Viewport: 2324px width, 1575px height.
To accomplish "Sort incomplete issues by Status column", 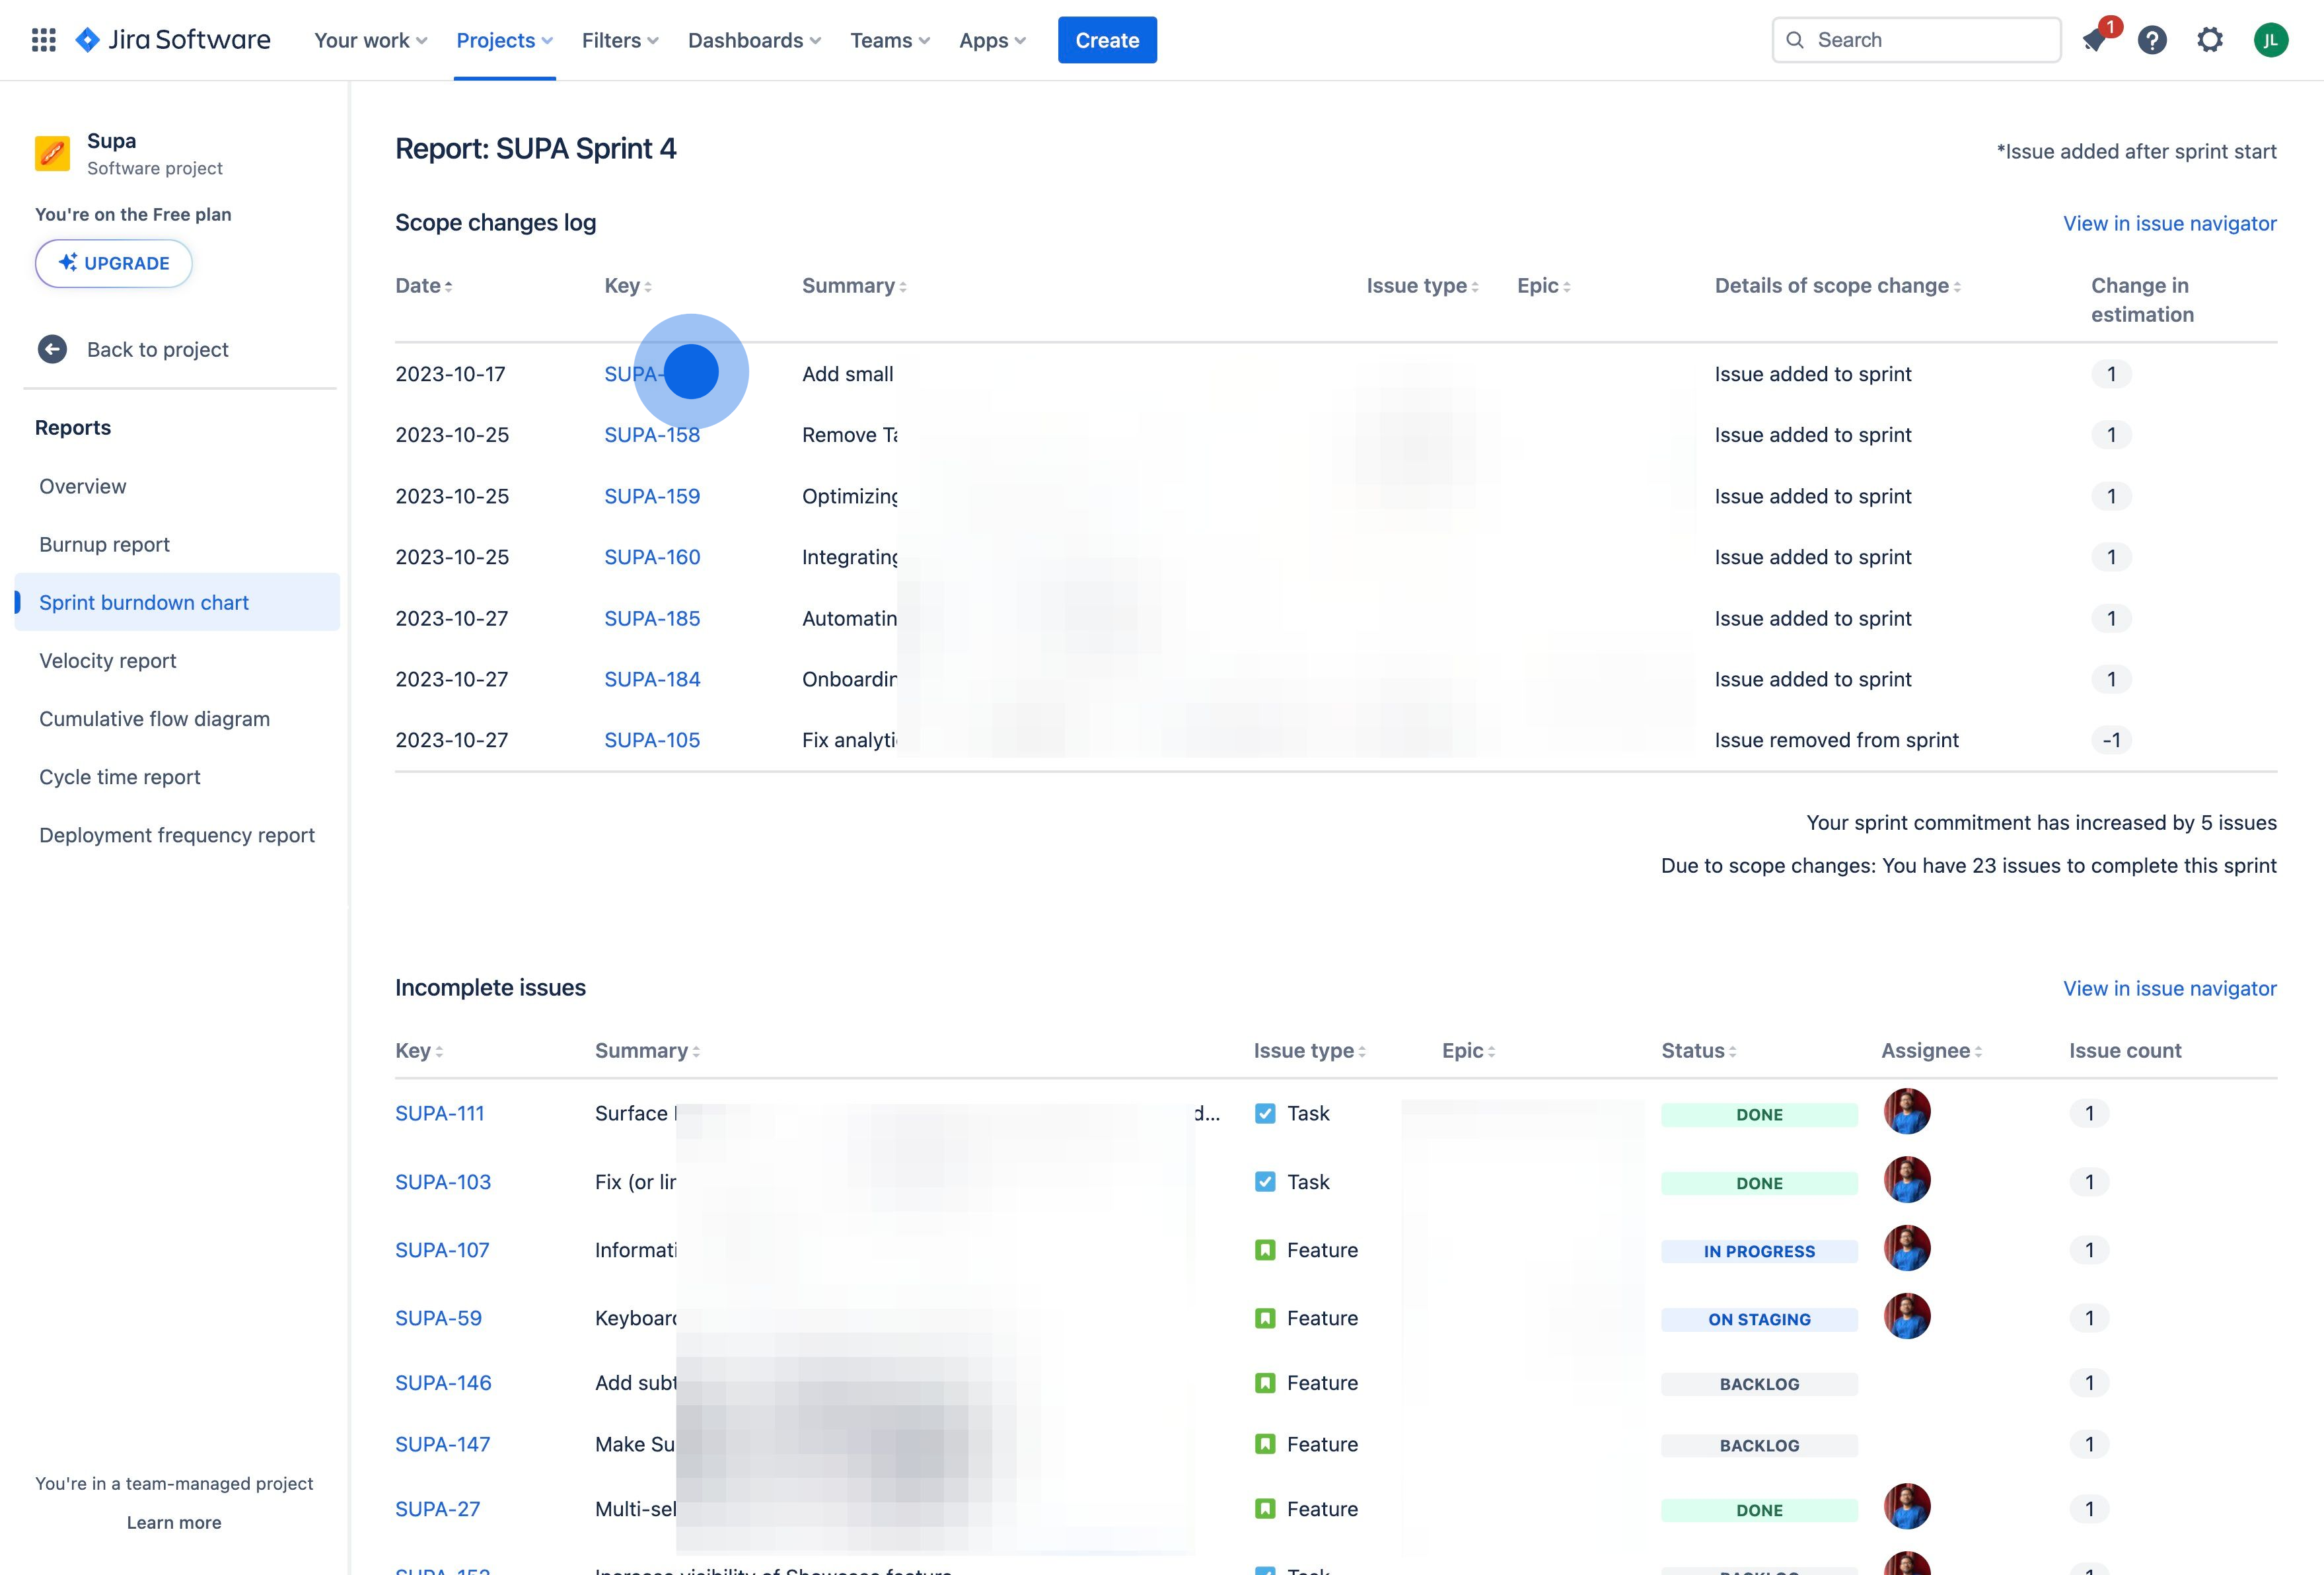I will point(1699,1051).
